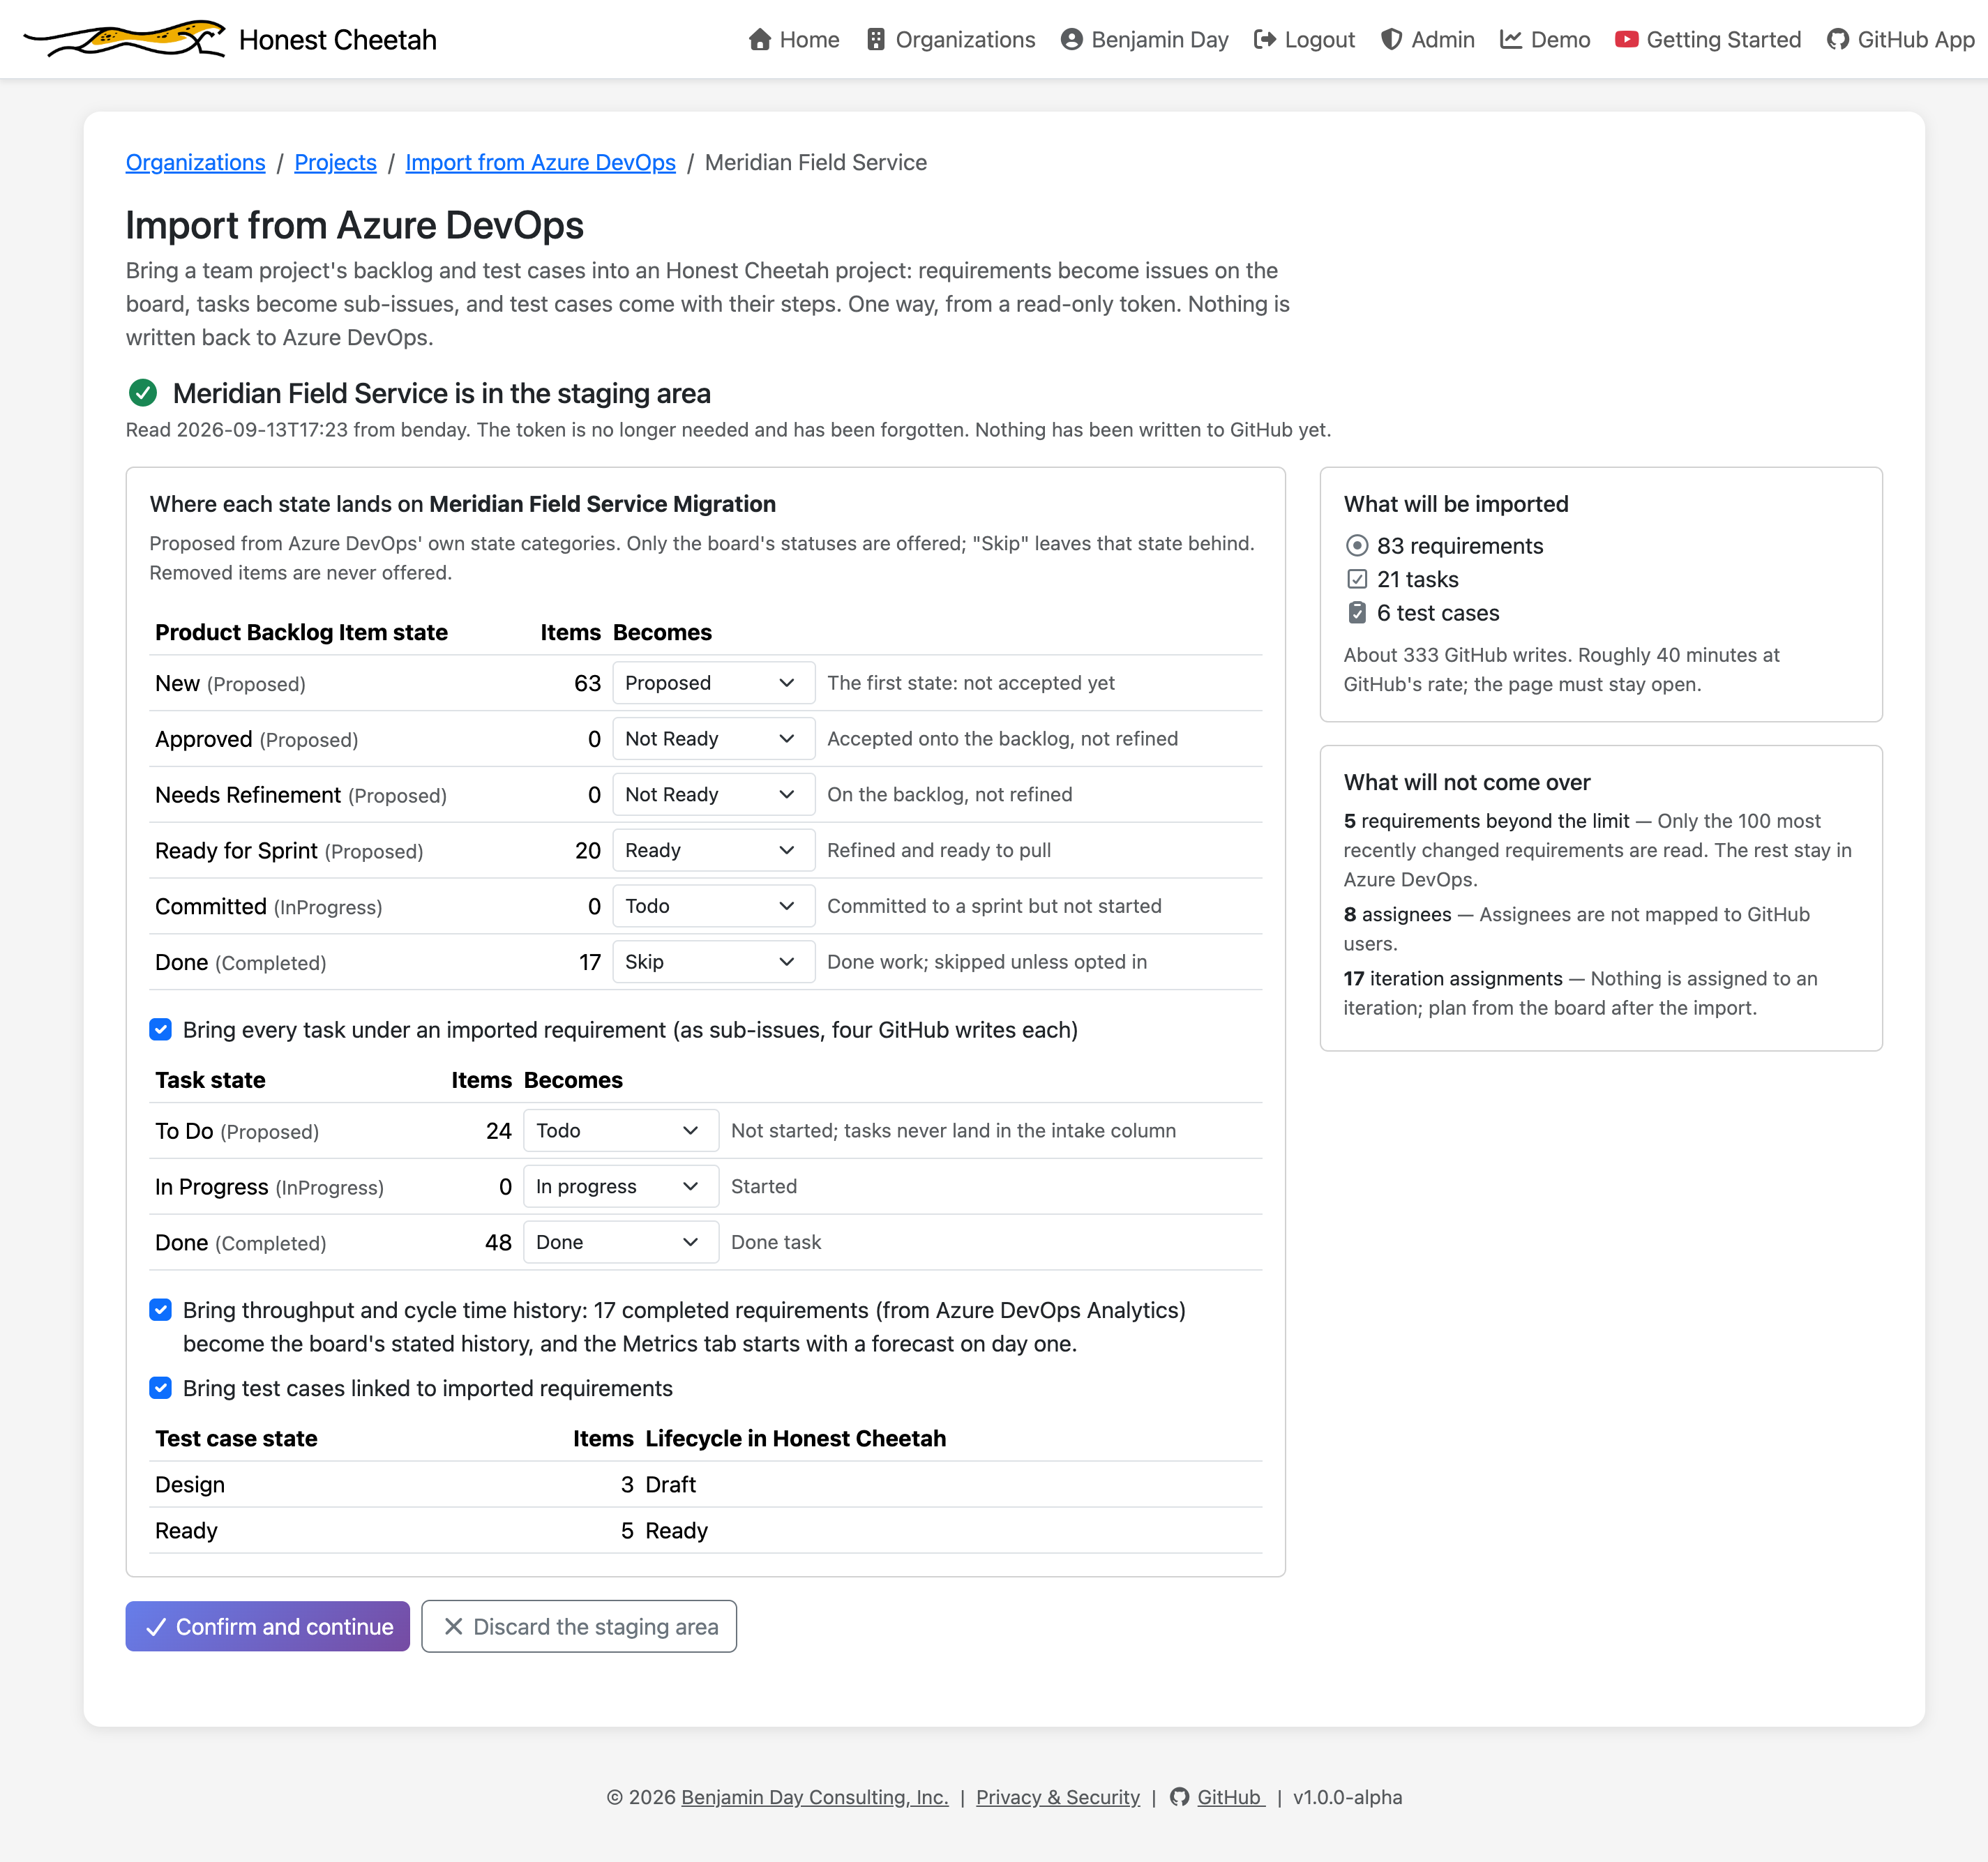The width and height of the screenshot is (1988, 1862).
Task: Open Benjamin Day Consulting, Inc. footer link
Action: point(815,1797)
